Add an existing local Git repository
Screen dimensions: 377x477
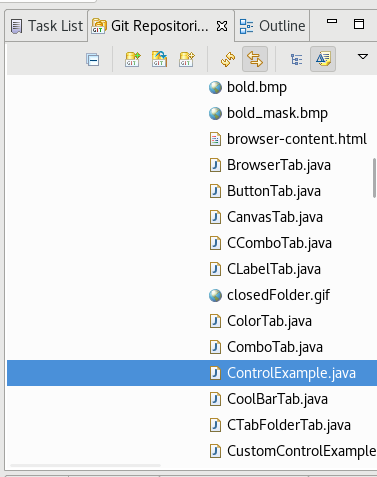click(x=133, y=59)
